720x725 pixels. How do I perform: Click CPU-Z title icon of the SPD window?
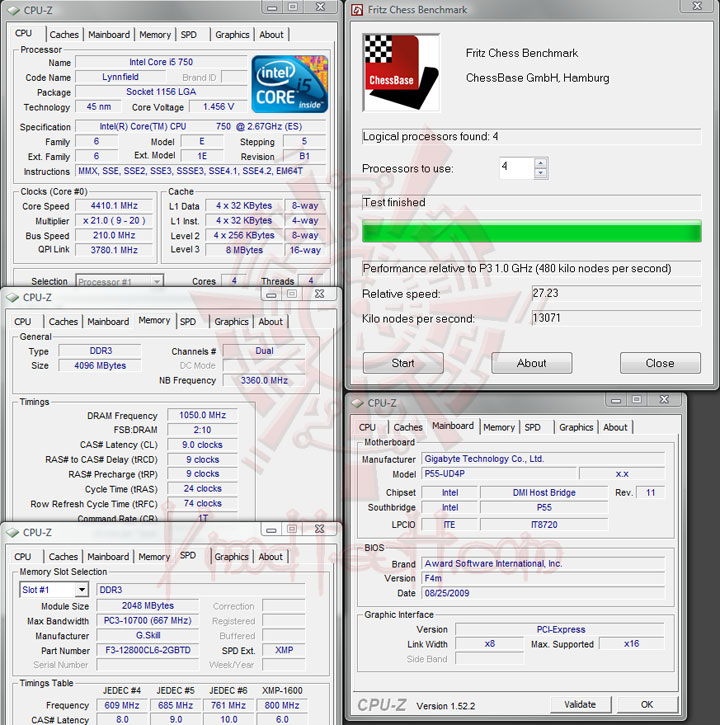pos(13,532)
